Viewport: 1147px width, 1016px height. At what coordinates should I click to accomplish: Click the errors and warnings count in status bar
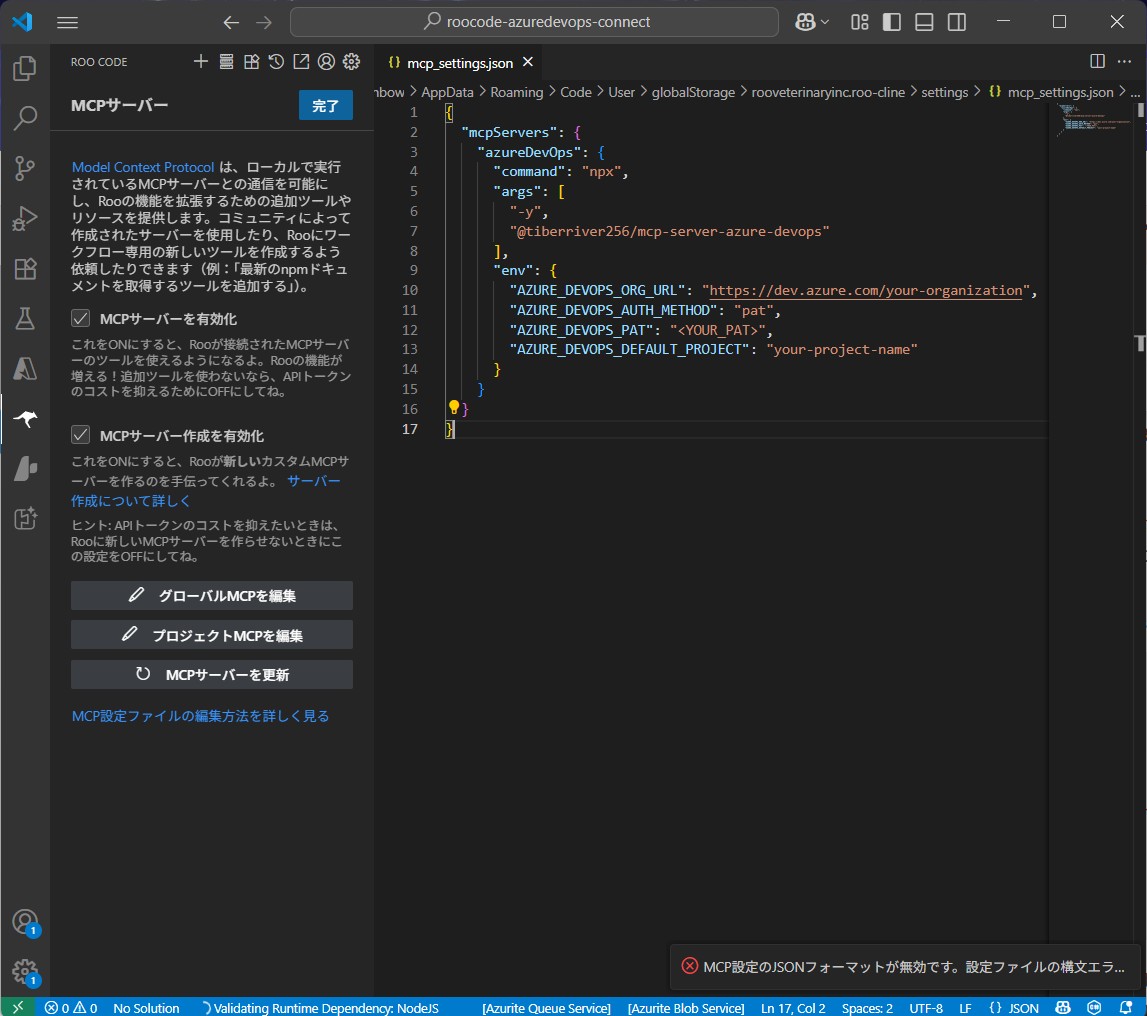coord(71,1007)
